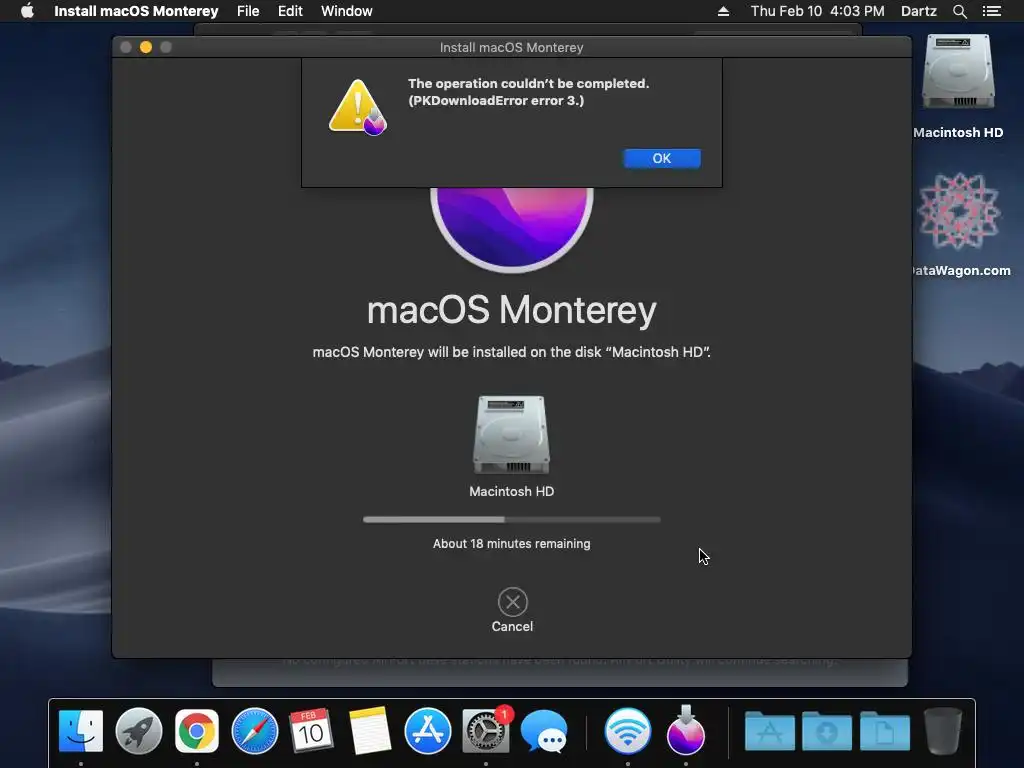Open the File menu
Viewport: 1024px width, 768px height.
[248, 11]
